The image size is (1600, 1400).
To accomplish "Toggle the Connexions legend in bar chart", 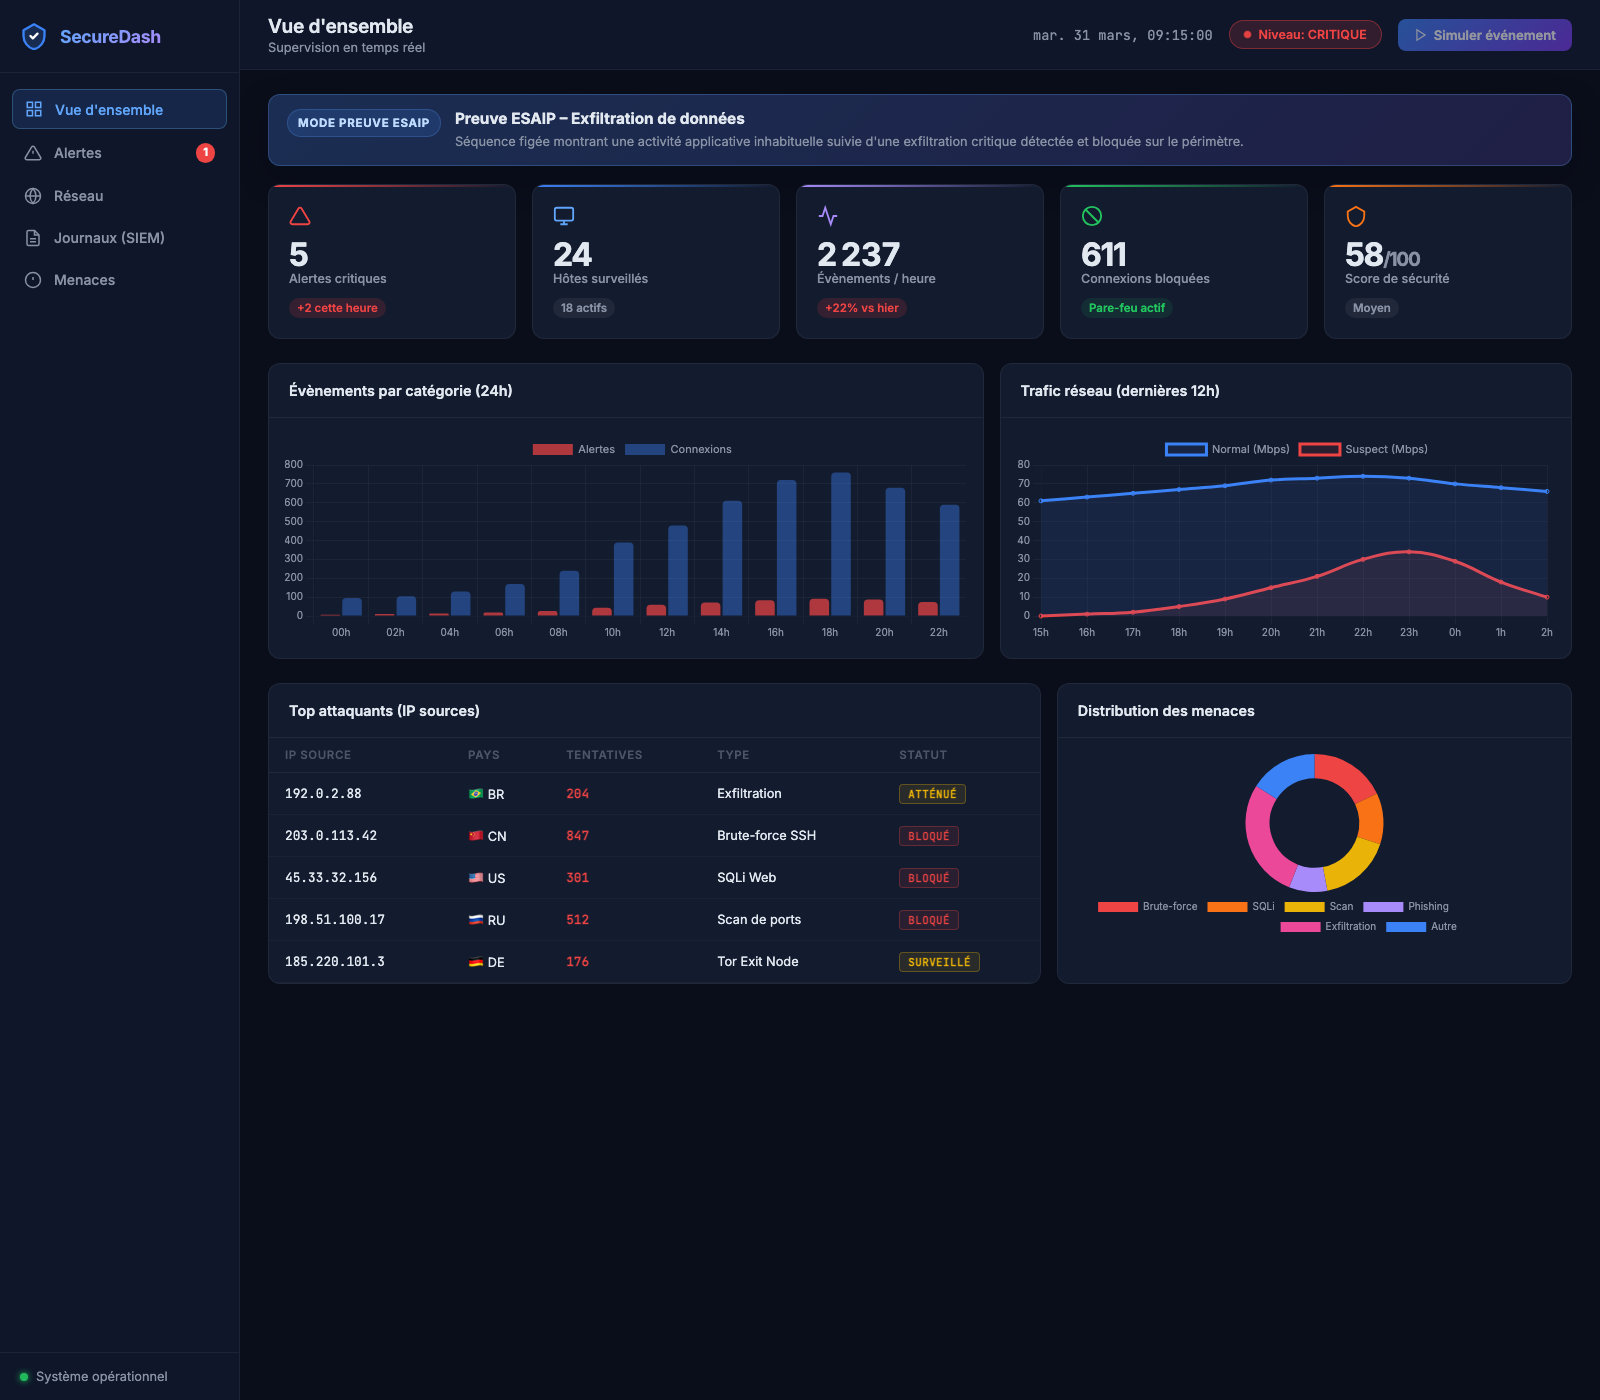I will tap(679, 449).
